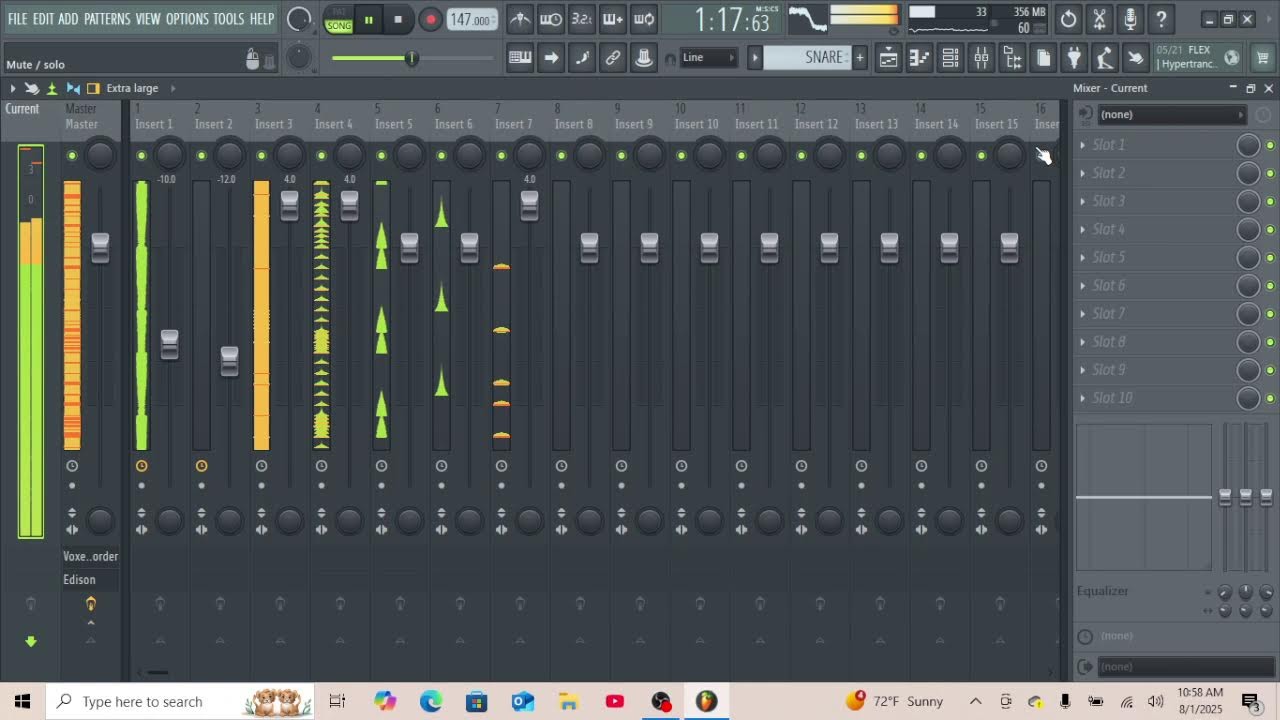Mute Insert 1 using its green LED
This screenshot has height=720, width=1280.
pos(141,155)
